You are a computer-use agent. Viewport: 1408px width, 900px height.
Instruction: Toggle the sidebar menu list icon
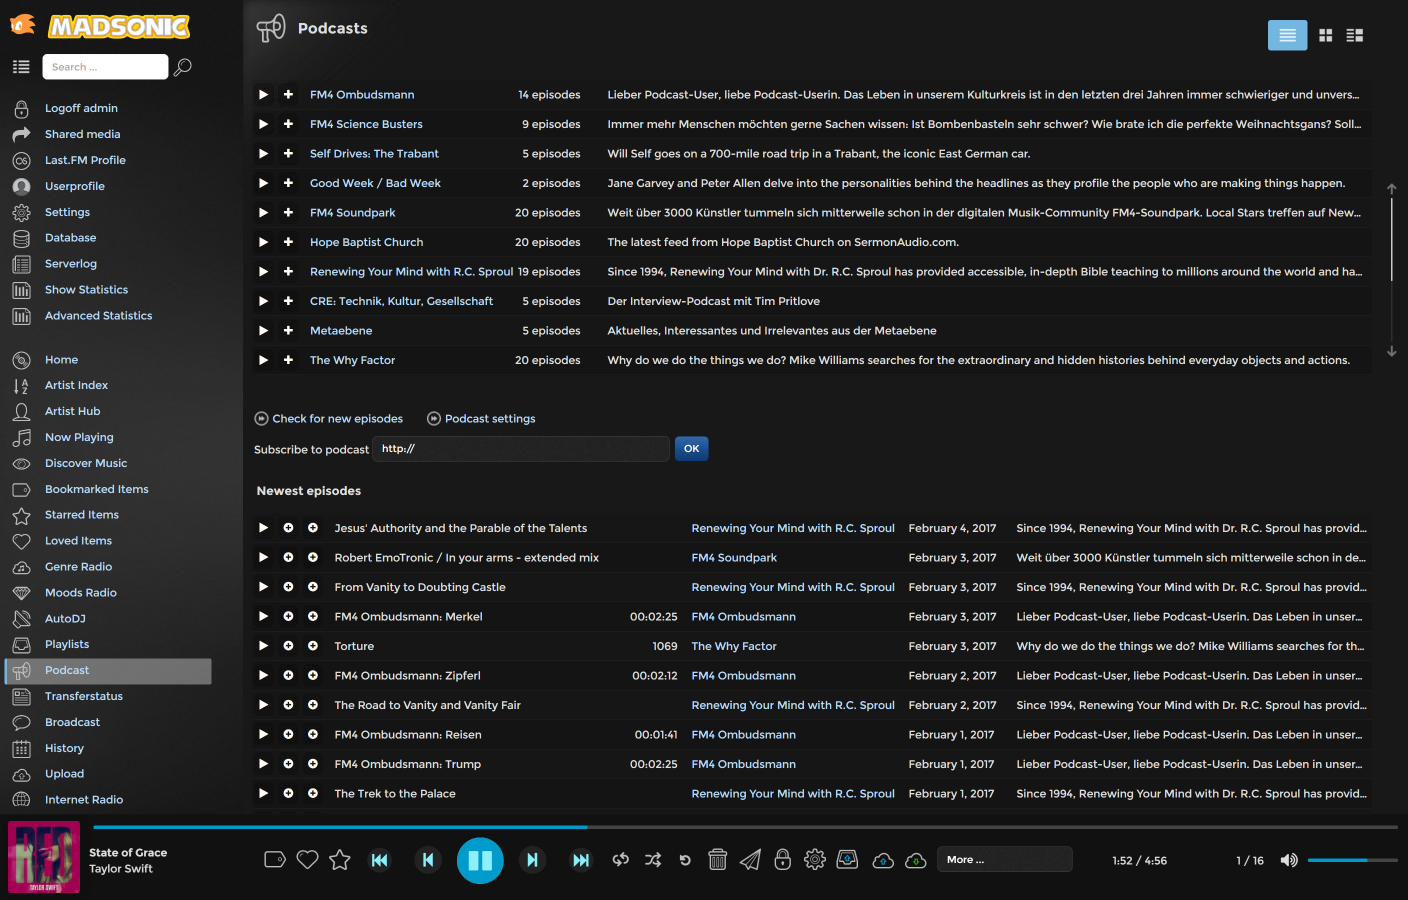pyautogui.click(x=21, y=67)
